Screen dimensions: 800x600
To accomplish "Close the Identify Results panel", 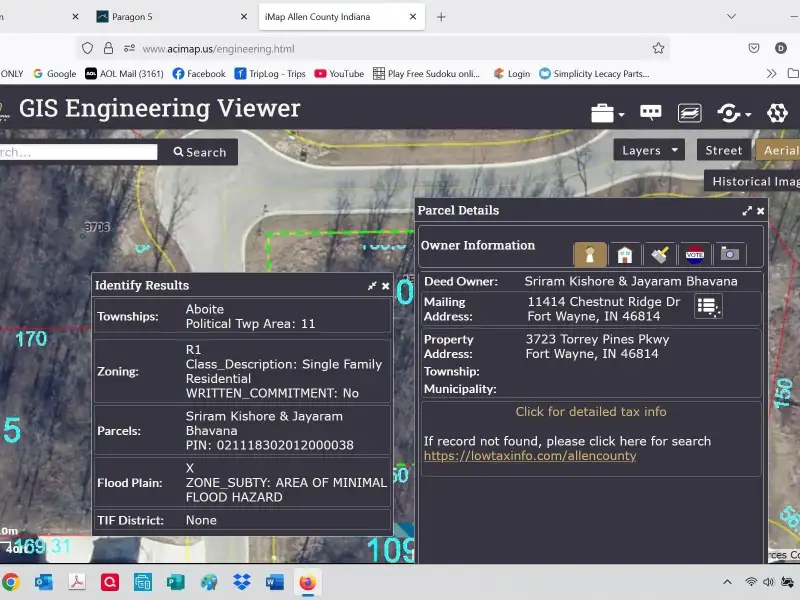I will tap(386, 286).
